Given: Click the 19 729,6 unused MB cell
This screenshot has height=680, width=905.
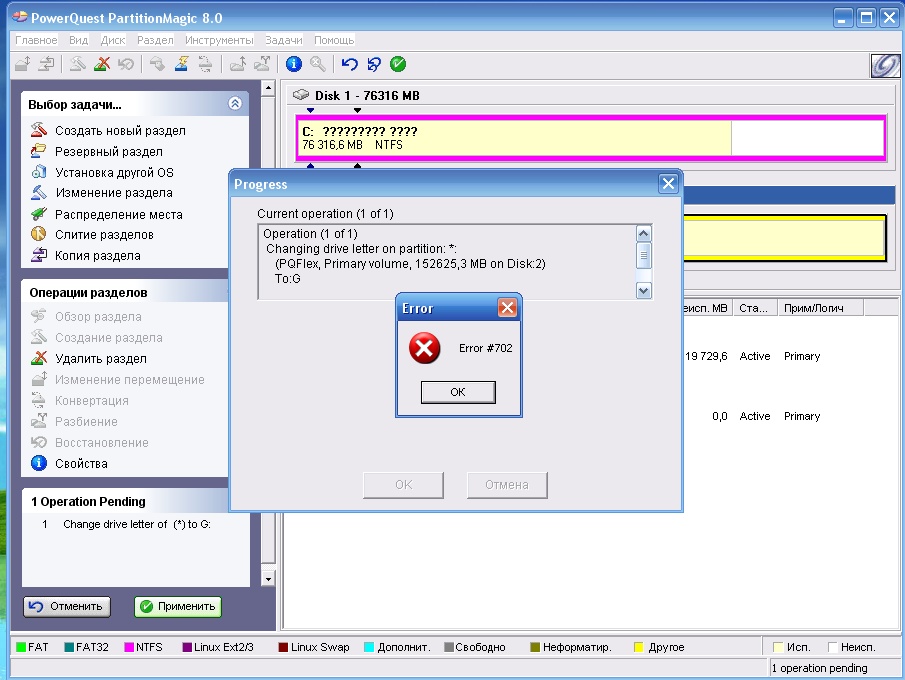Looking at the screenshot, I should pos(706,356).
